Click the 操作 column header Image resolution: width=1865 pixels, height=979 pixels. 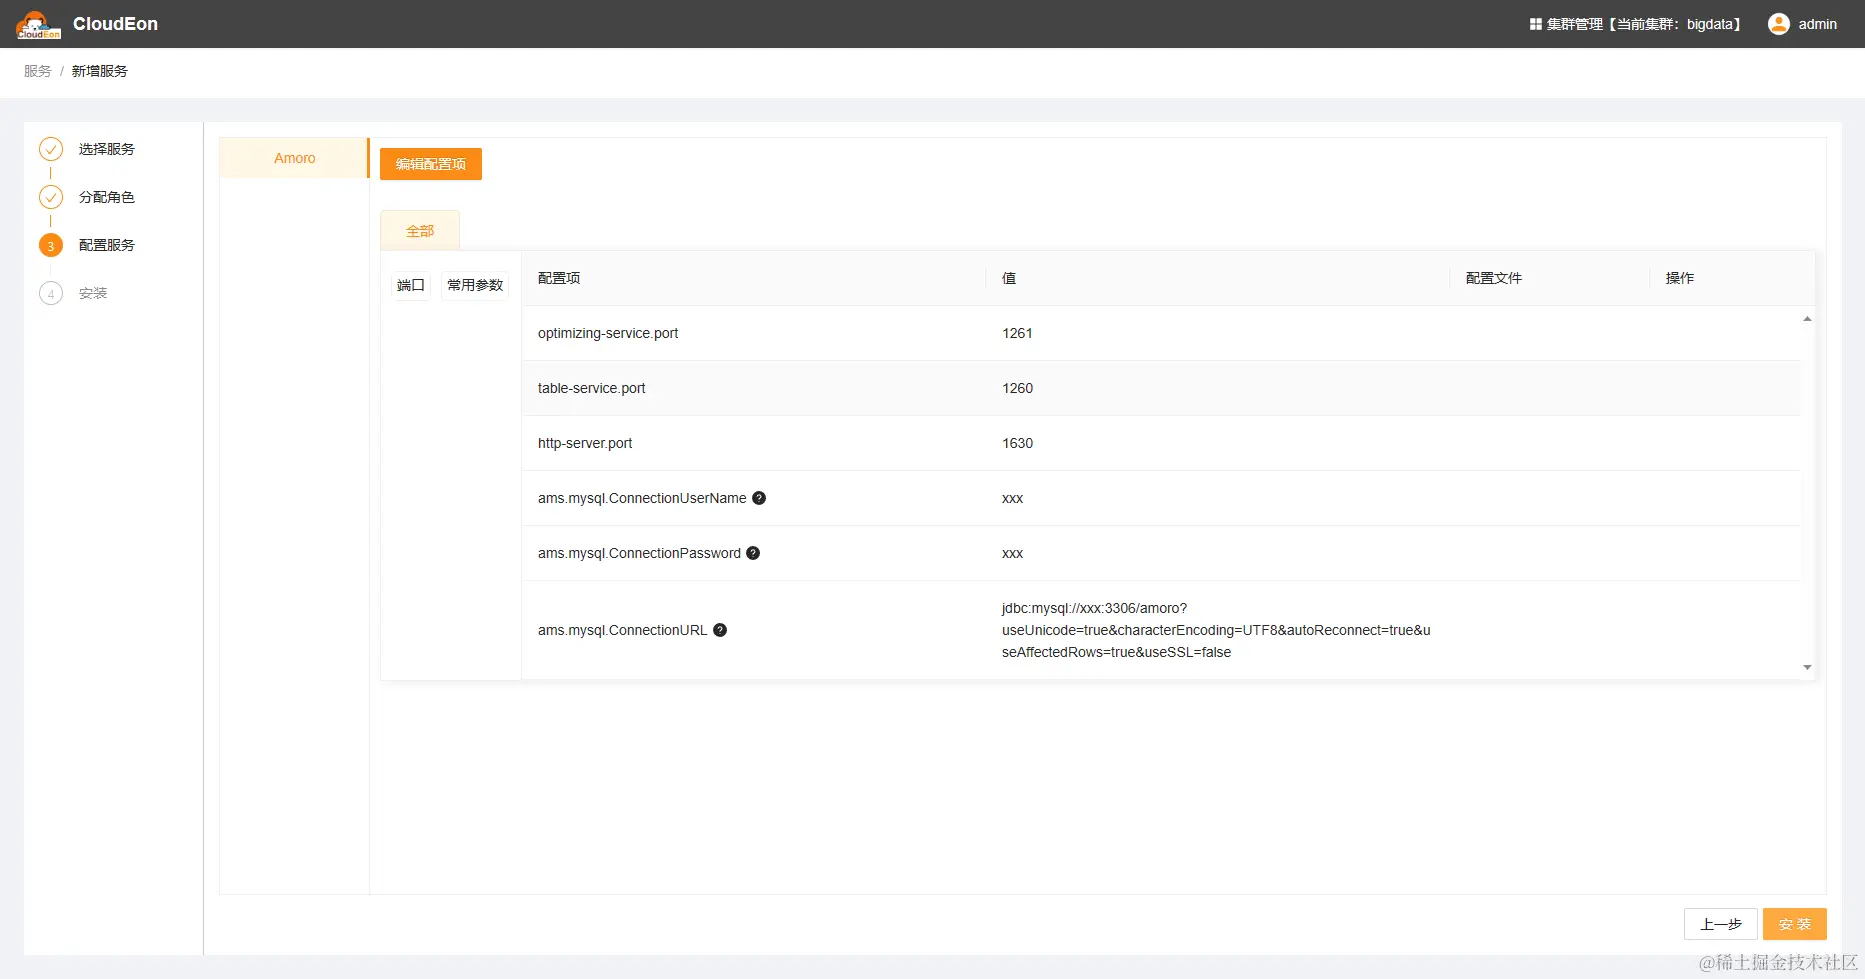point(1680,278)
